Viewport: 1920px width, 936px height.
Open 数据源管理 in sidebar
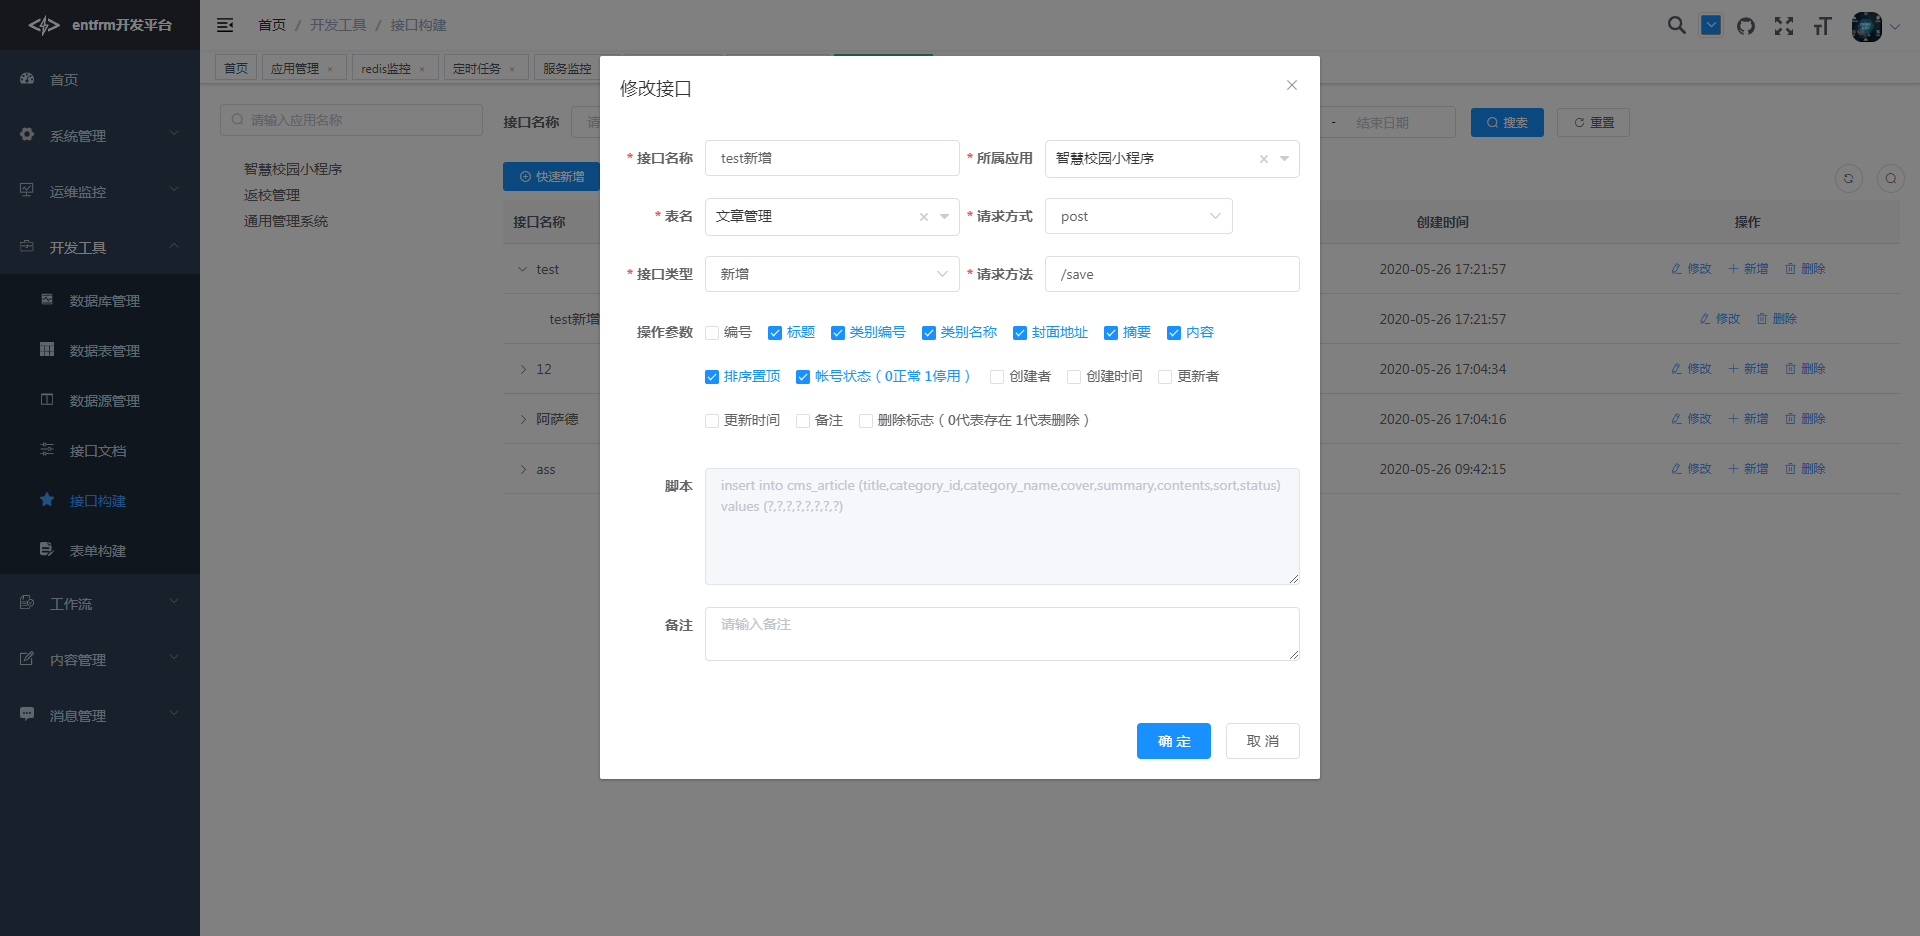(x=100, y=400)
